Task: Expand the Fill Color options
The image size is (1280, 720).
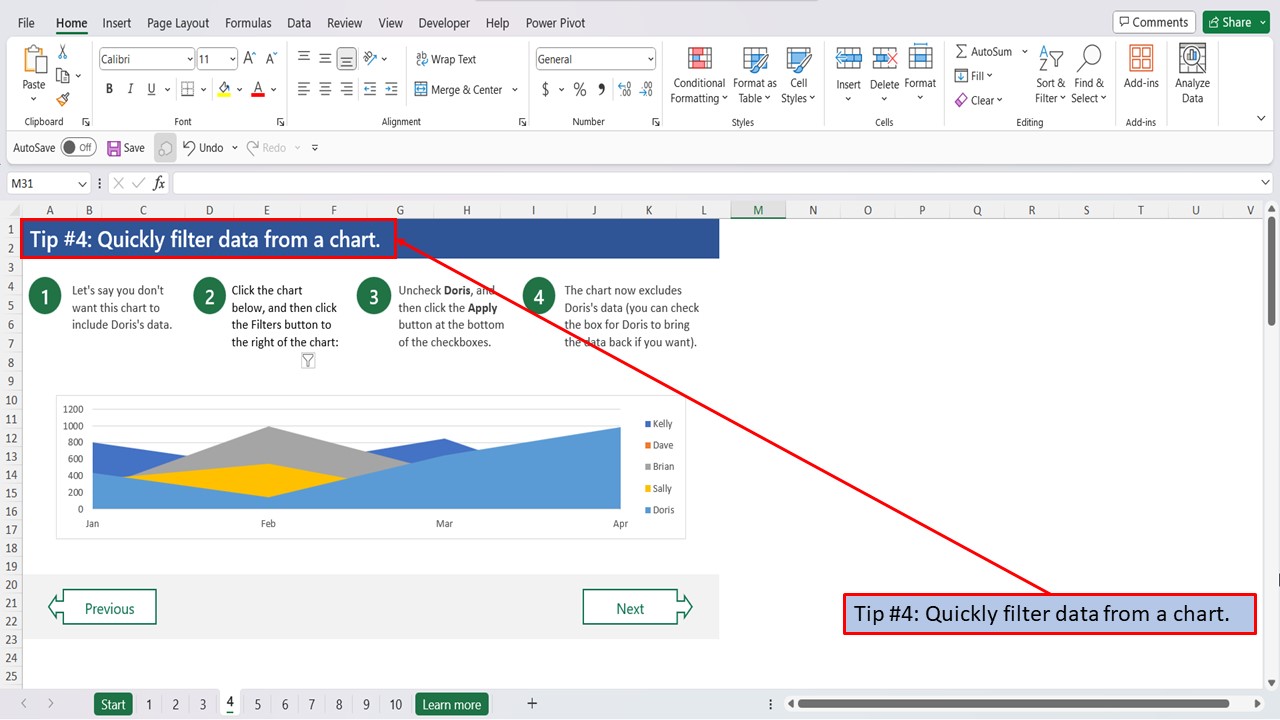Action: pos(238,89)
